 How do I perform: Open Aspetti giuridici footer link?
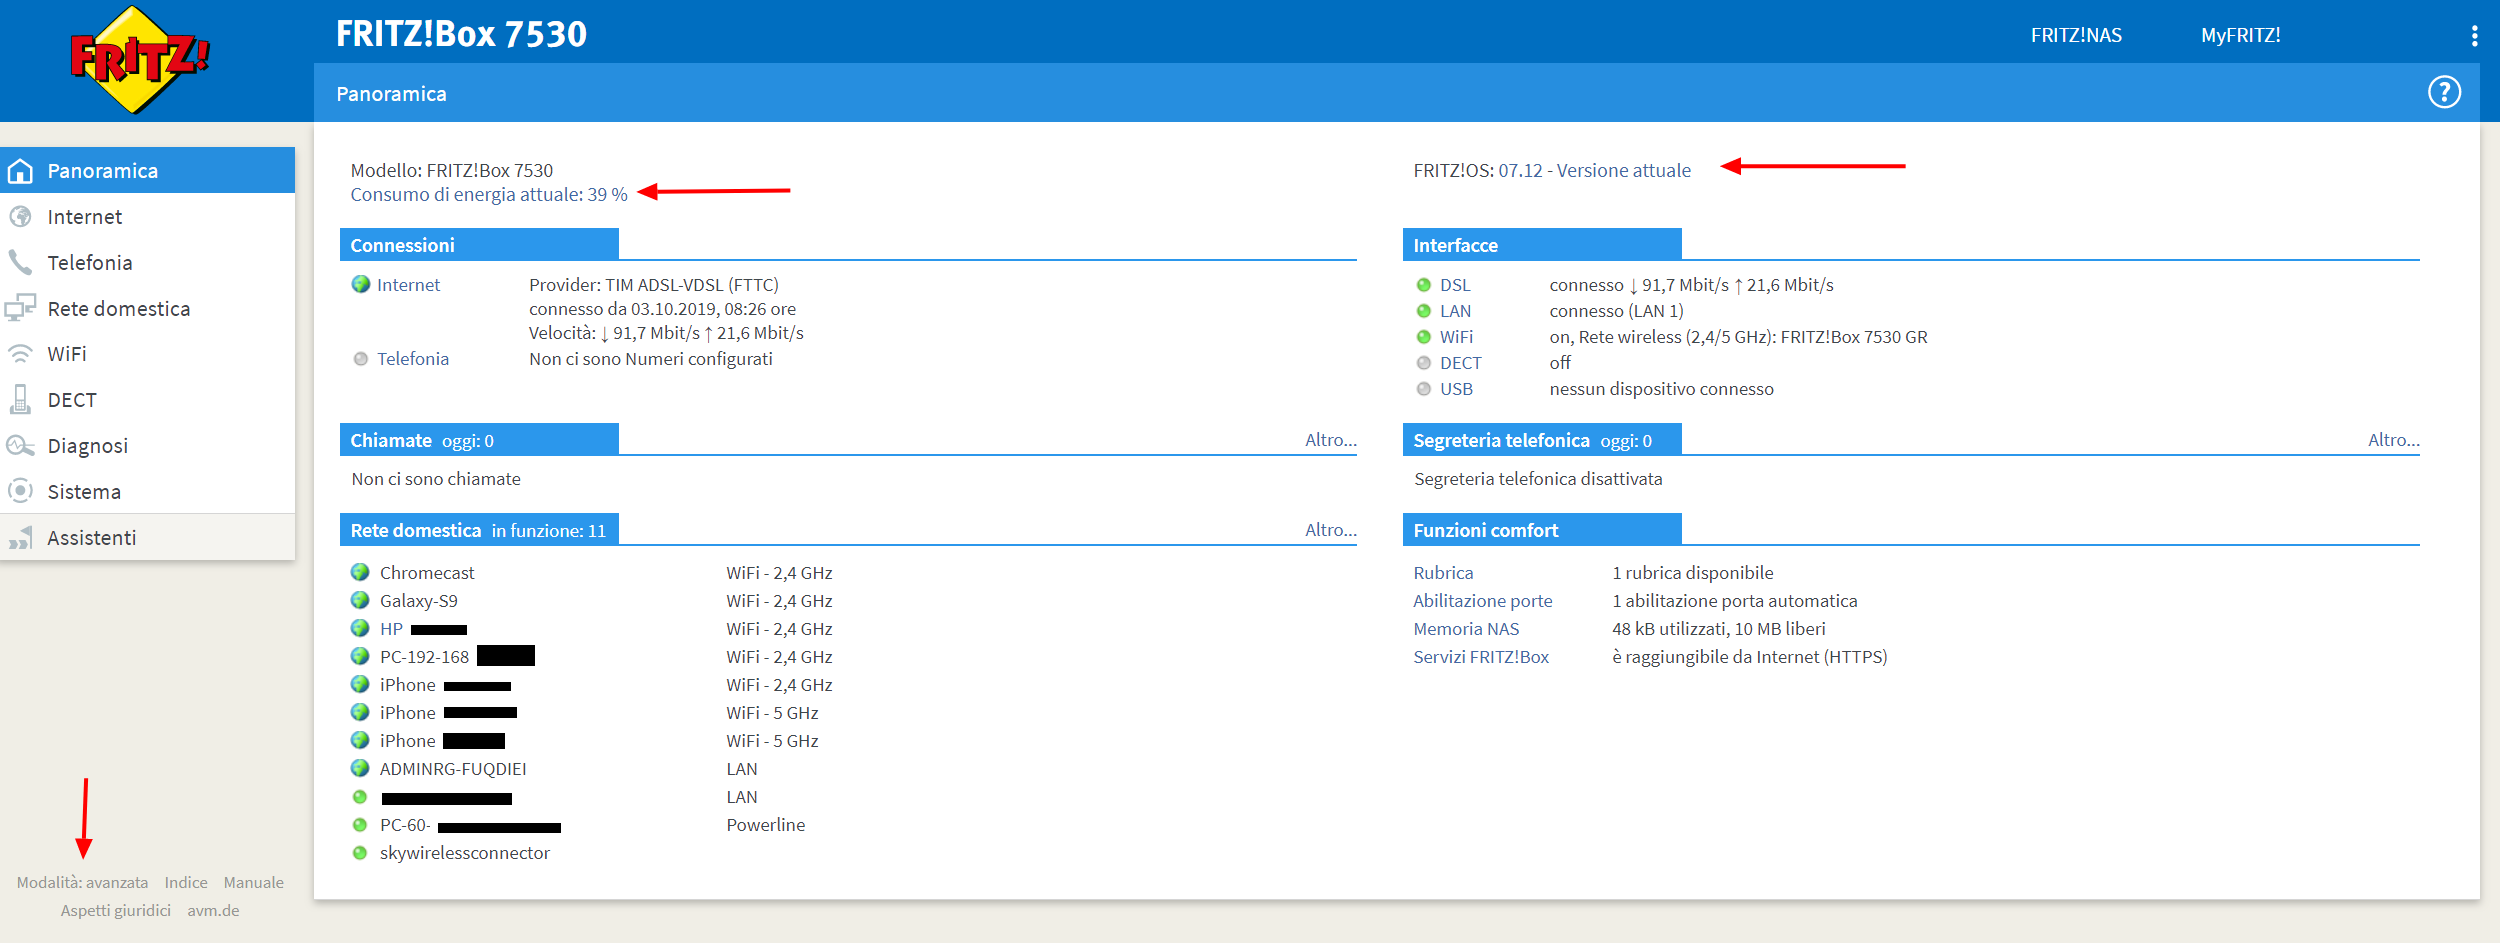click(x=115, y=911)
